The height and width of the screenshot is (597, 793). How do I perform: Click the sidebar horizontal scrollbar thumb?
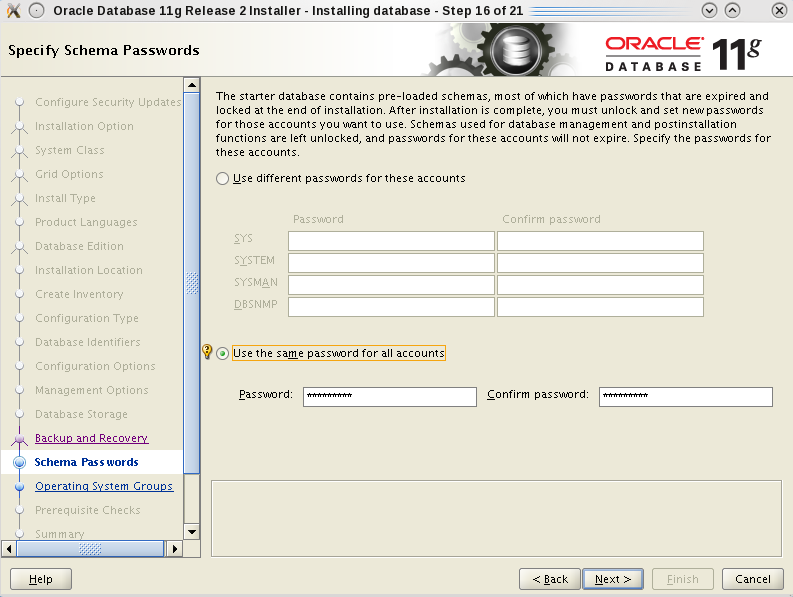click(x=91, y=548)
